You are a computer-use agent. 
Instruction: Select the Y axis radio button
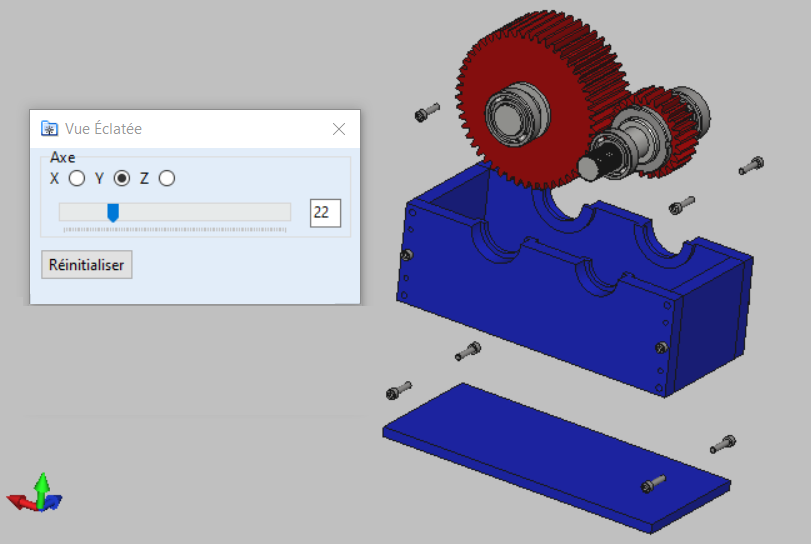click(122, 178)
